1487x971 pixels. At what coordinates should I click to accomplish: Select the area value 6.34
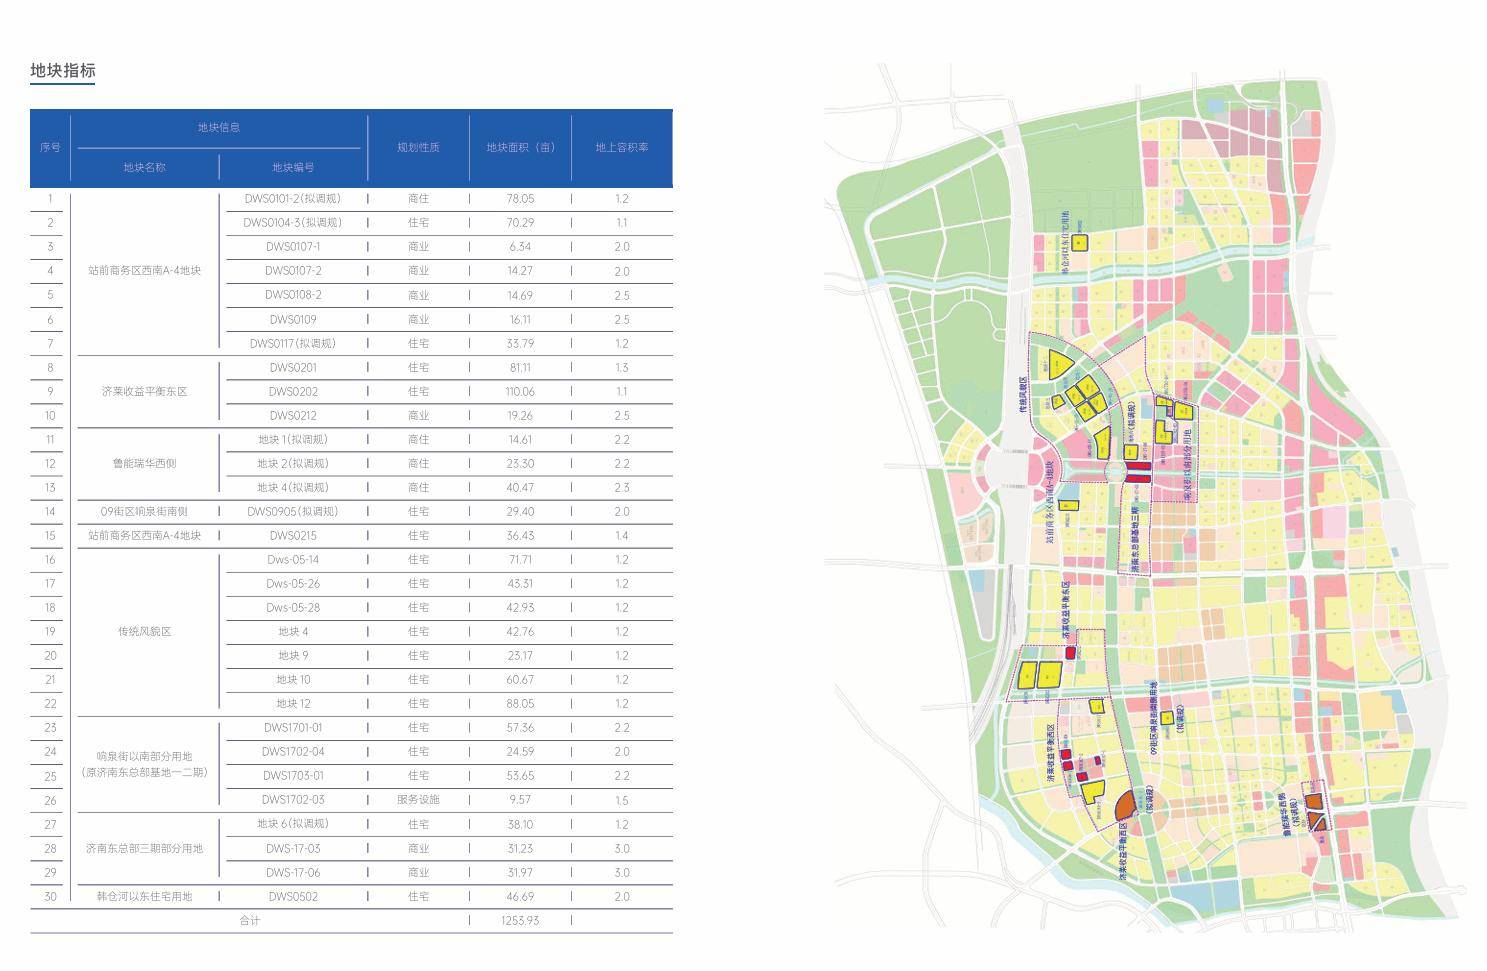pyautogui.click(x=520, y=246)
